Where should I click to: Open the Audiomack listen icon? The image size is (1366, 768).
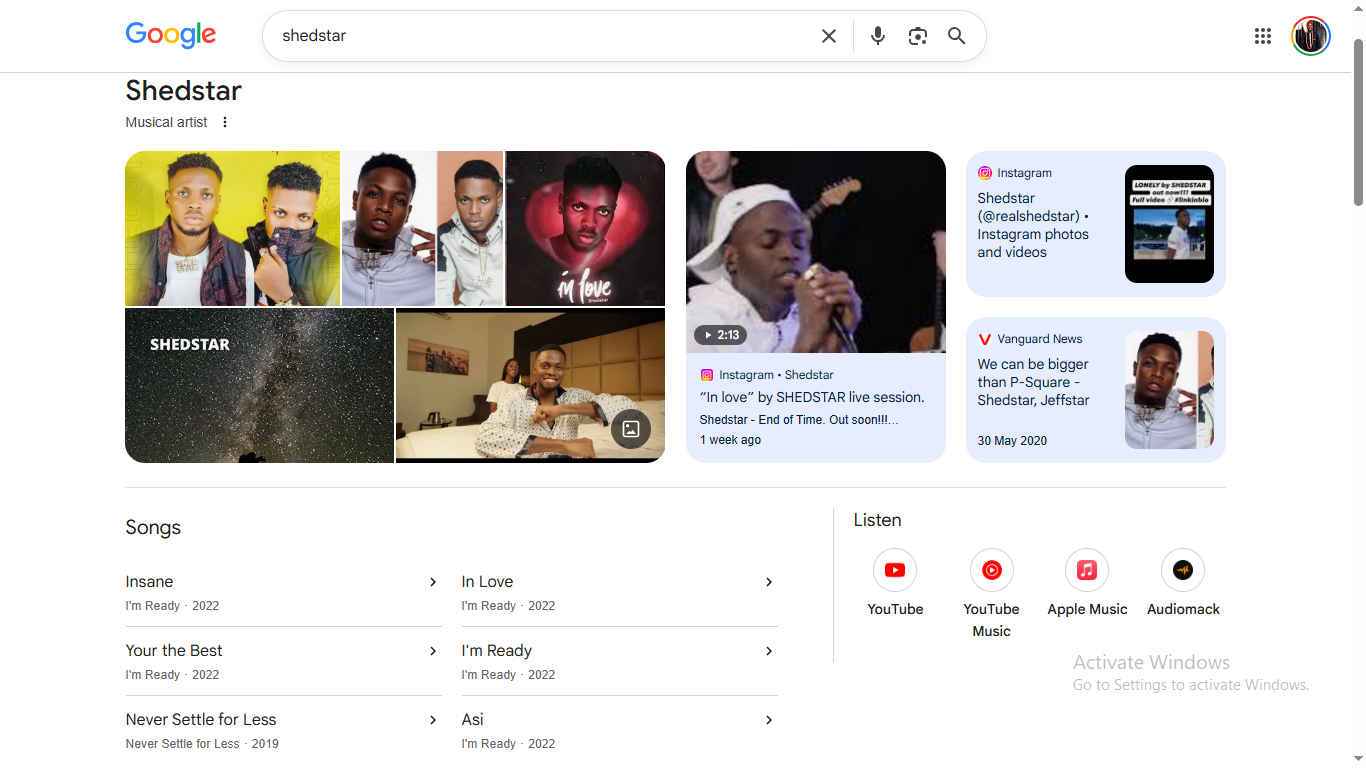[1183, 570]
